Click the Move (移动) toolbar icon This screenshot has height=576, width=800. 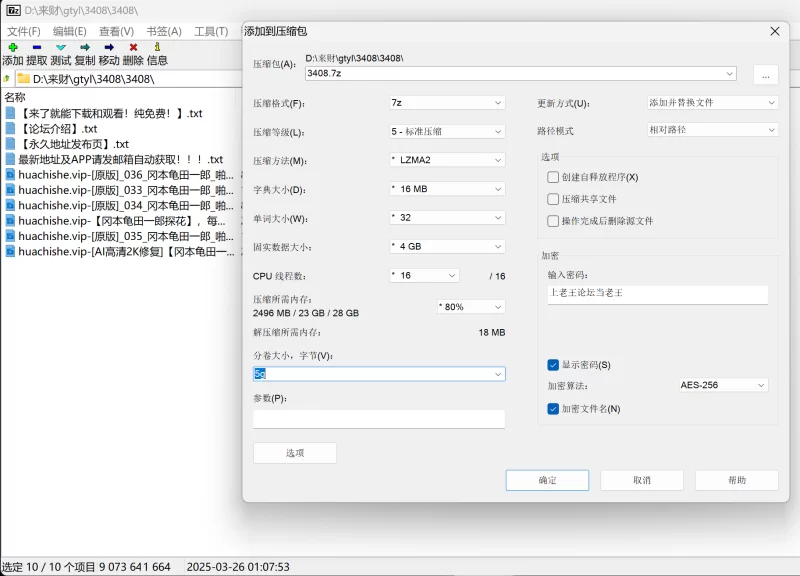pos(109,47)
